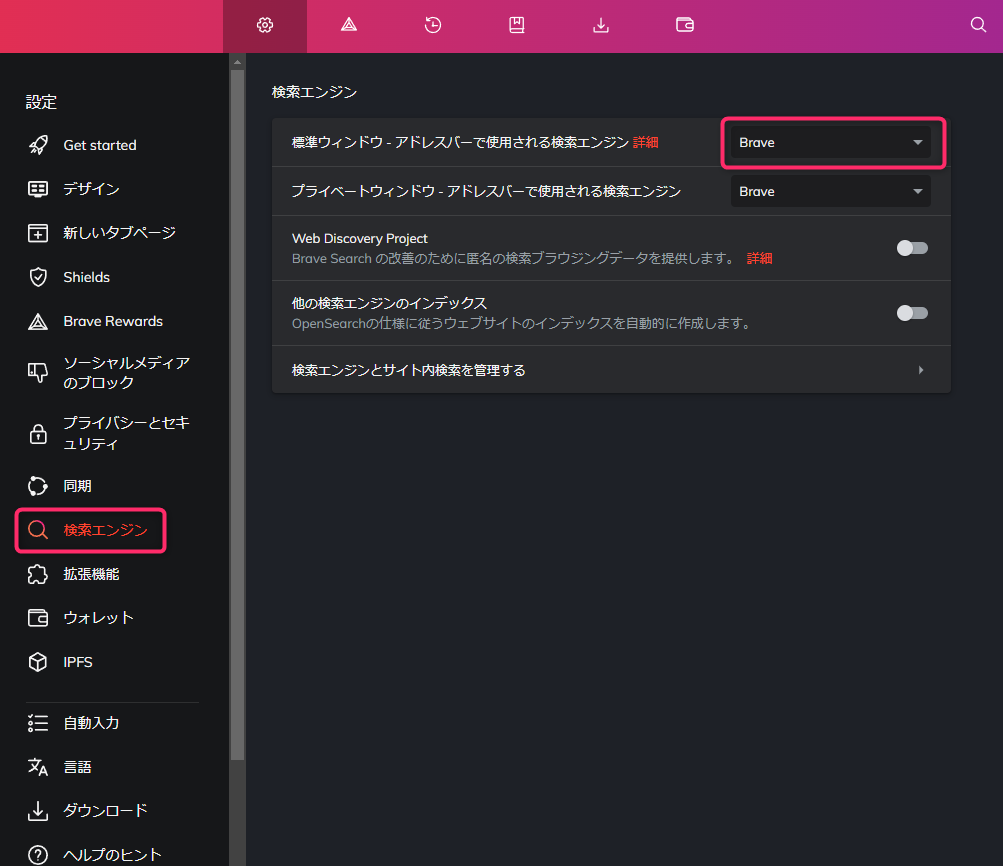This screenshot has width=1003, height=866.
Task: Click the 詳細 link under Web Discovery Project
Action: pos(760,258)
